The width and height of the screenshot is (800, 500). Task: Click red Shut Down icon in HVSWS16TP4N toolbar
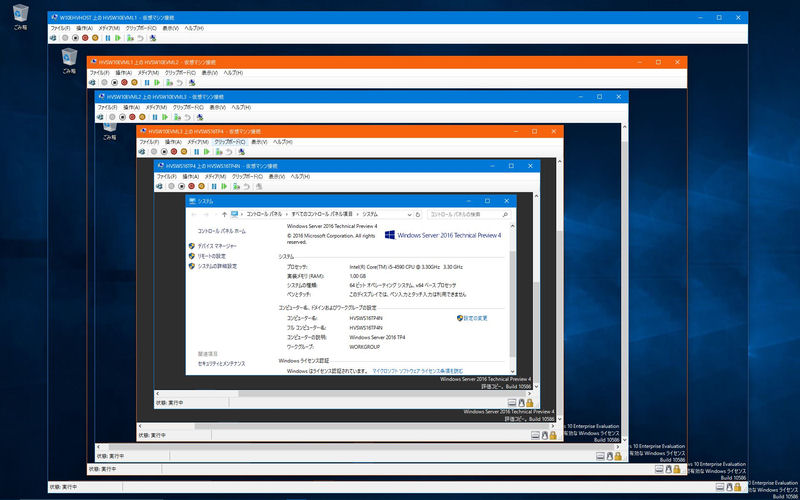191,186
